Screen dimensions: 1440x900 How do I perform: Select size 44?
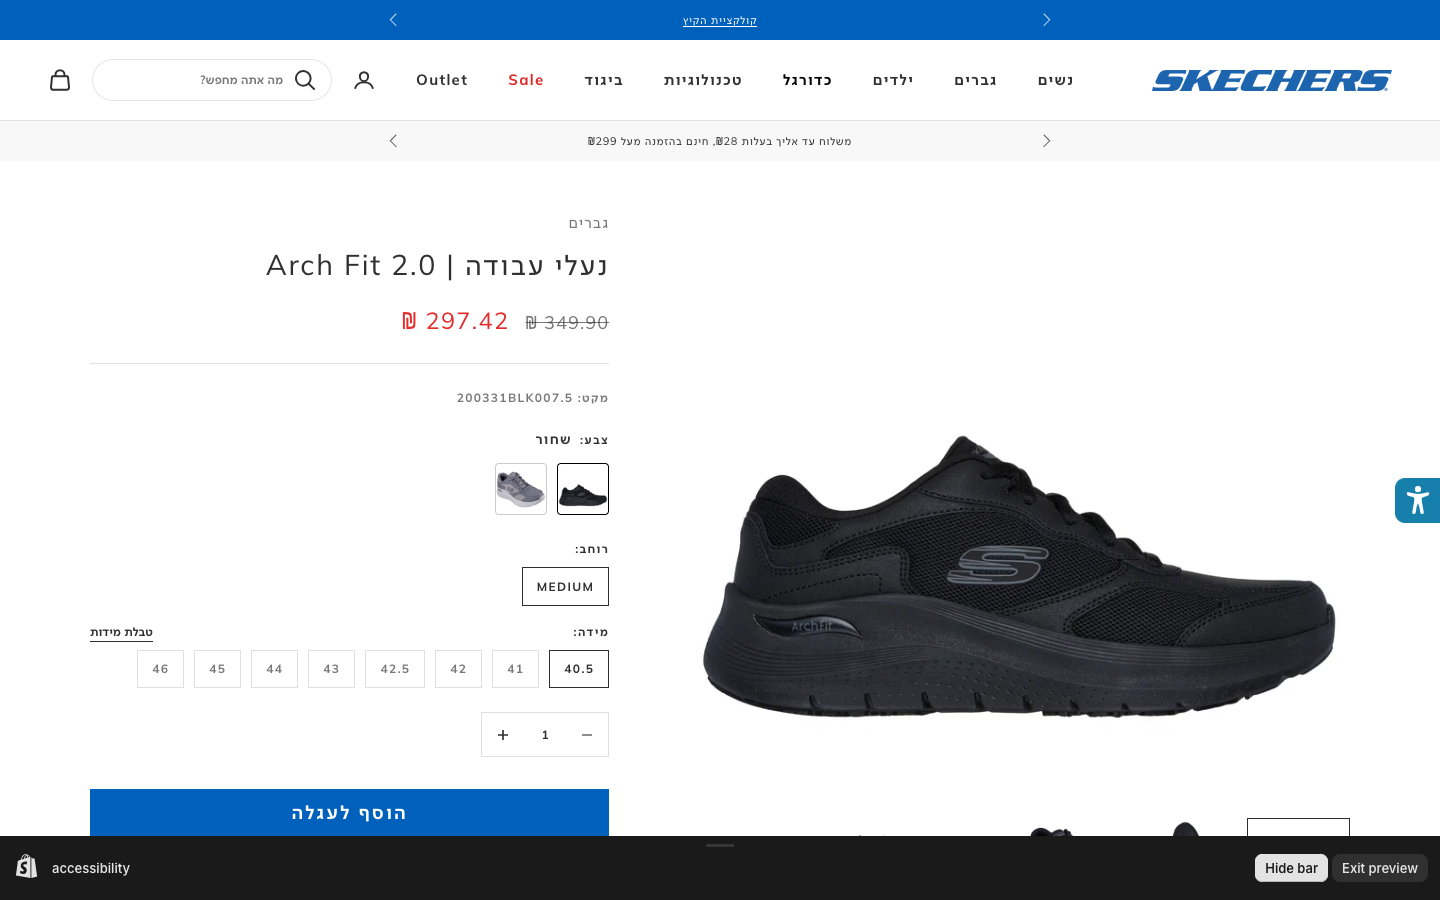click(x=274, y=669)
